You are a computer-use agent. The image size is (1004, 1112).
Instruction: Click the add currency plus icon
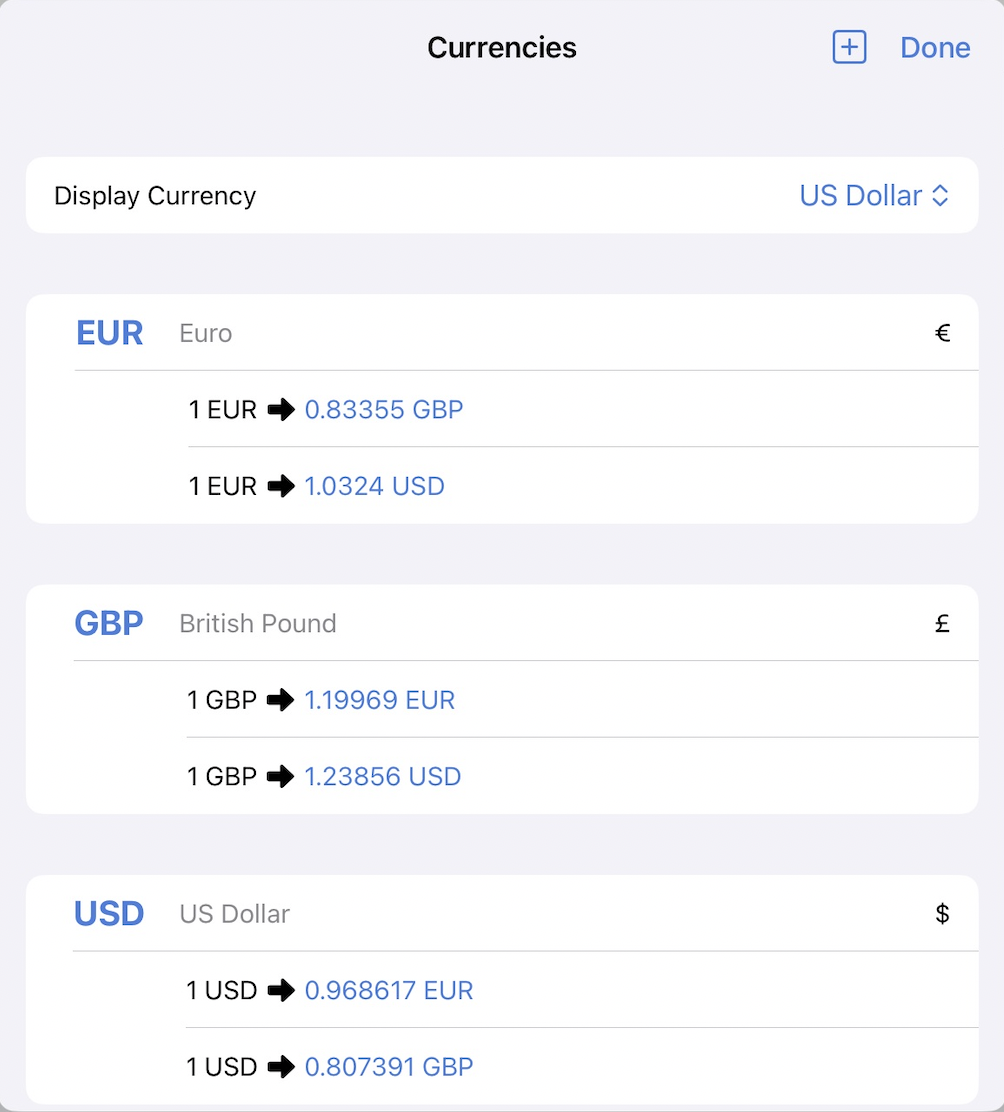[849, 47]
